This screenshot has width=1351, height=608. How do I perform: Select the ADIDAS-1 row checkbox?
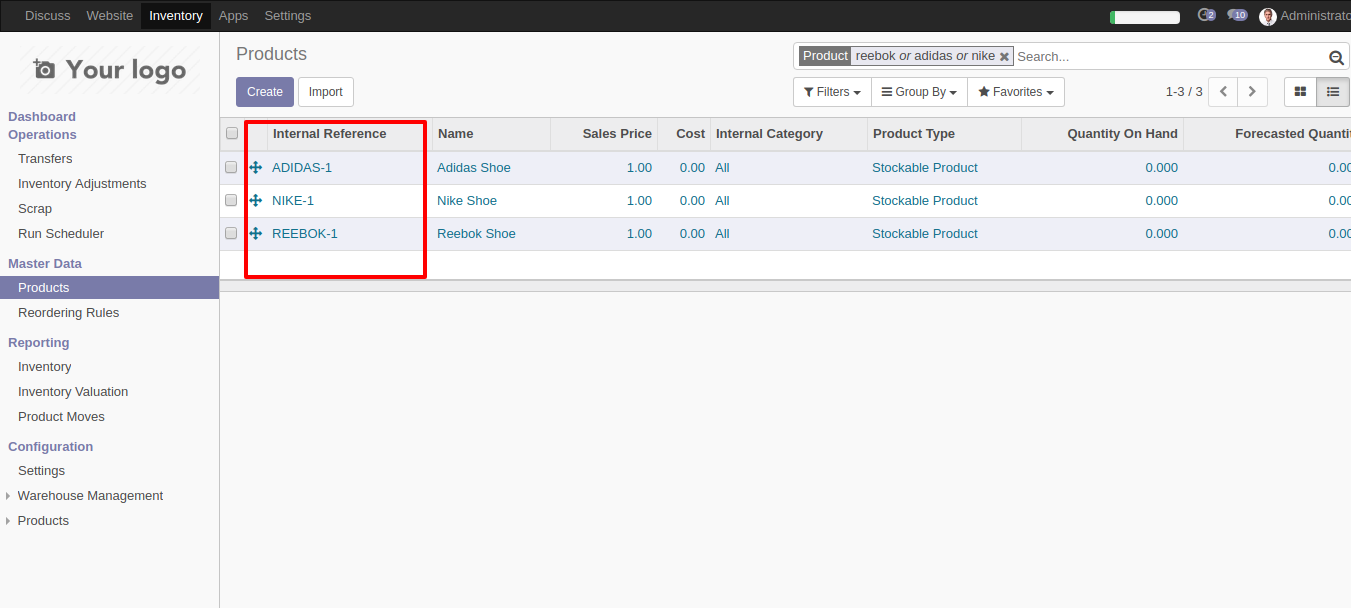click(232, 167)
